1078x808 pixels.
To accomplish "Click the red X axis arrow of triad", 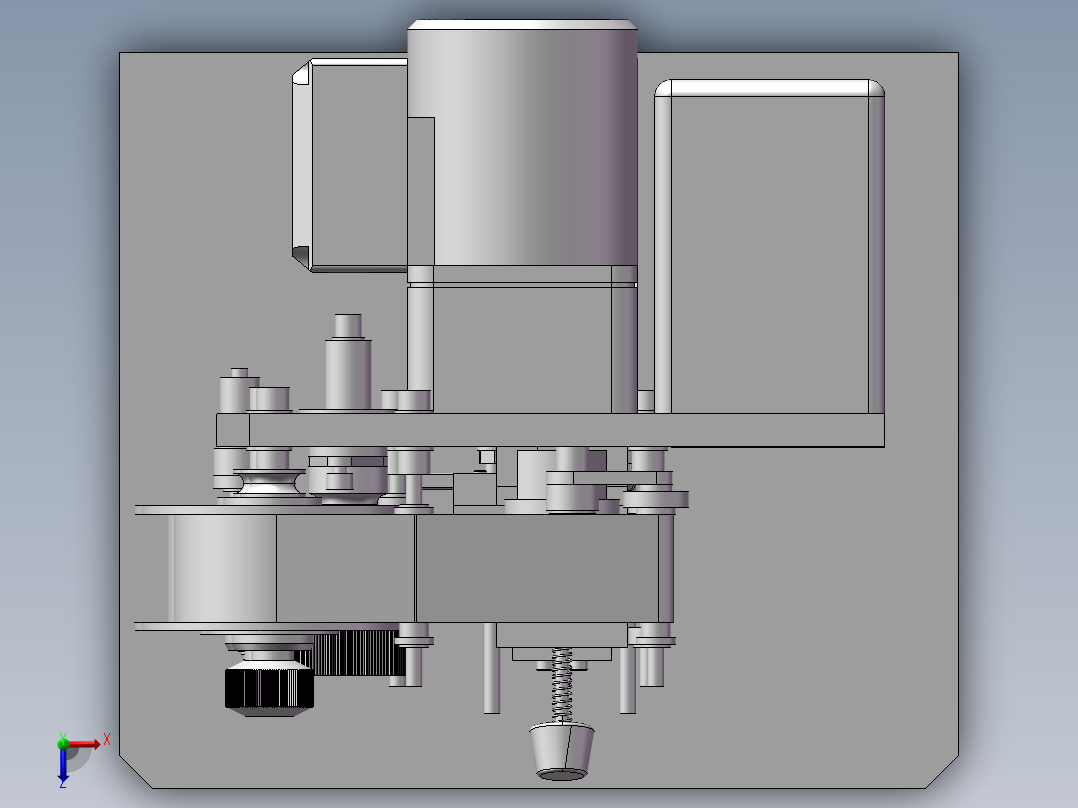I will 84,744.
